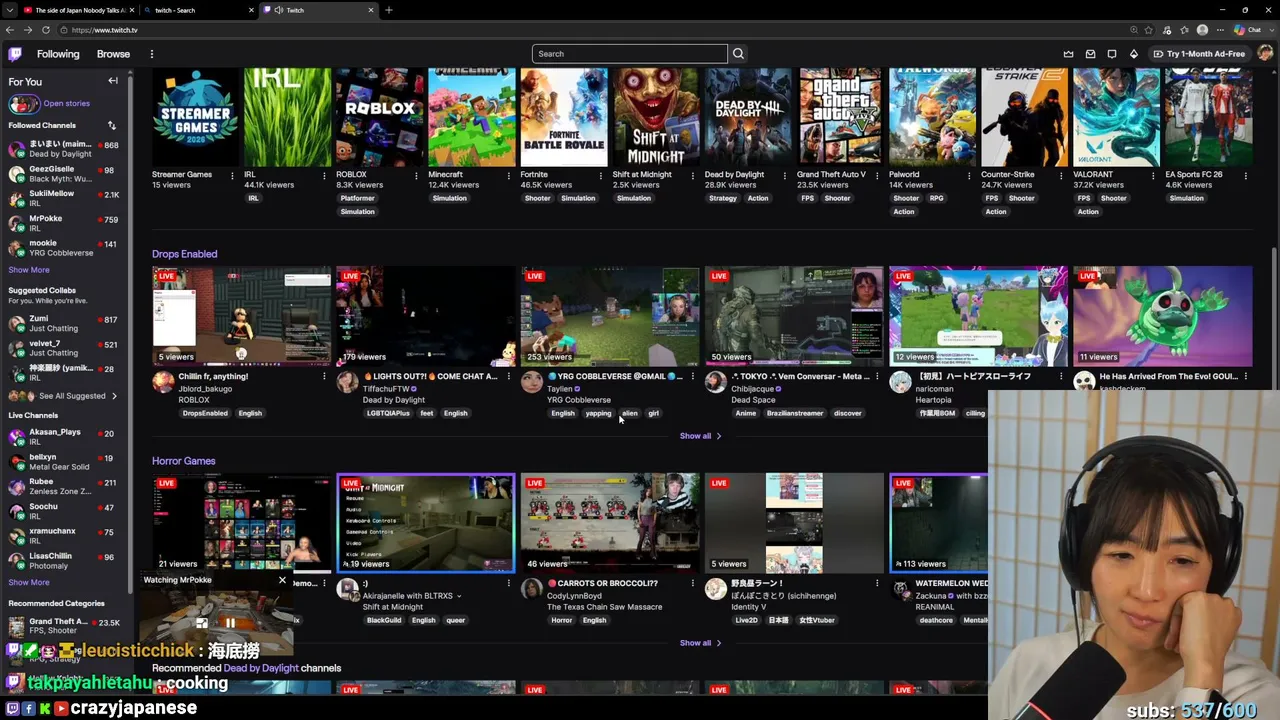
Task: Show all Drops Enabled streams
Action: (700, 436)
